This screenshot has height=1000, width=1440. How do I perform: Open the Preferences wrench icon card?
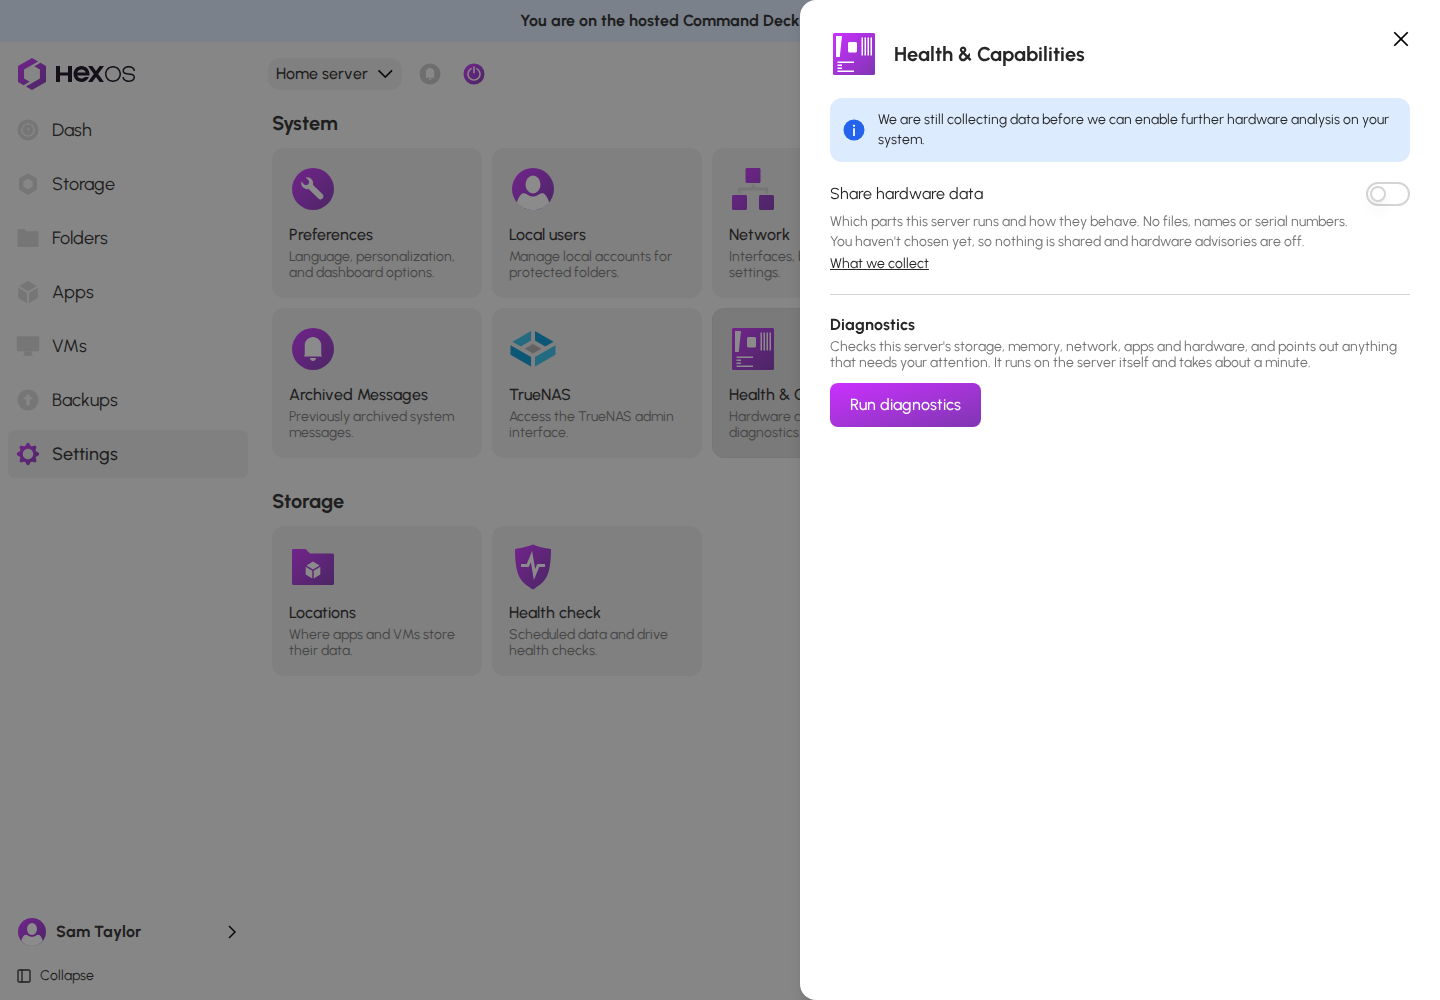(313, 189)
